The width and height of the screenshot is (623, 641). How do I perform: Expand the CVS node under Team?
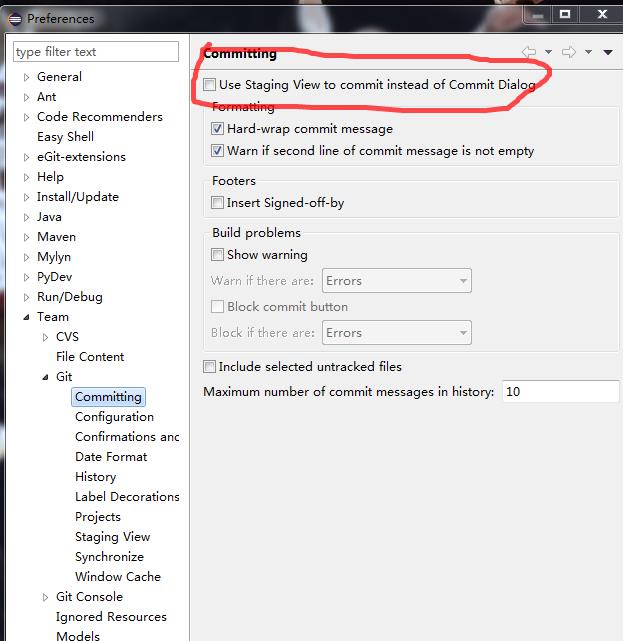click(45, 337)
